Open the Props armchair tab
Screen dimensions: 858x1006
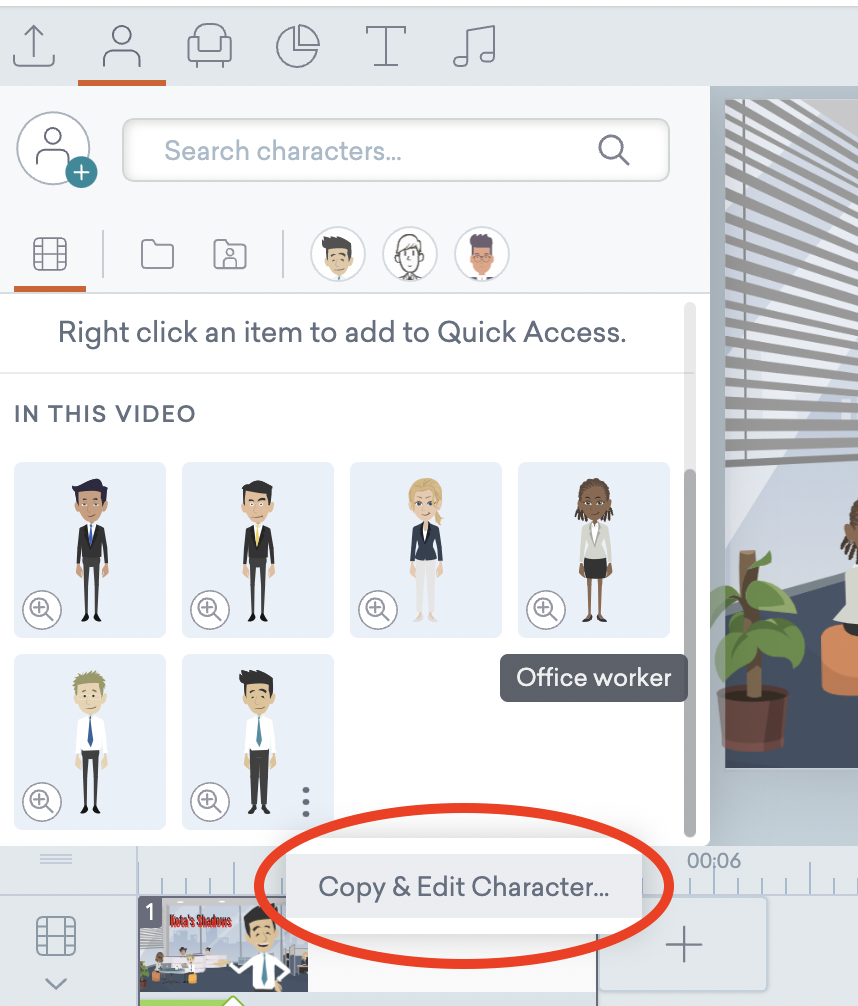pos(209,46)
